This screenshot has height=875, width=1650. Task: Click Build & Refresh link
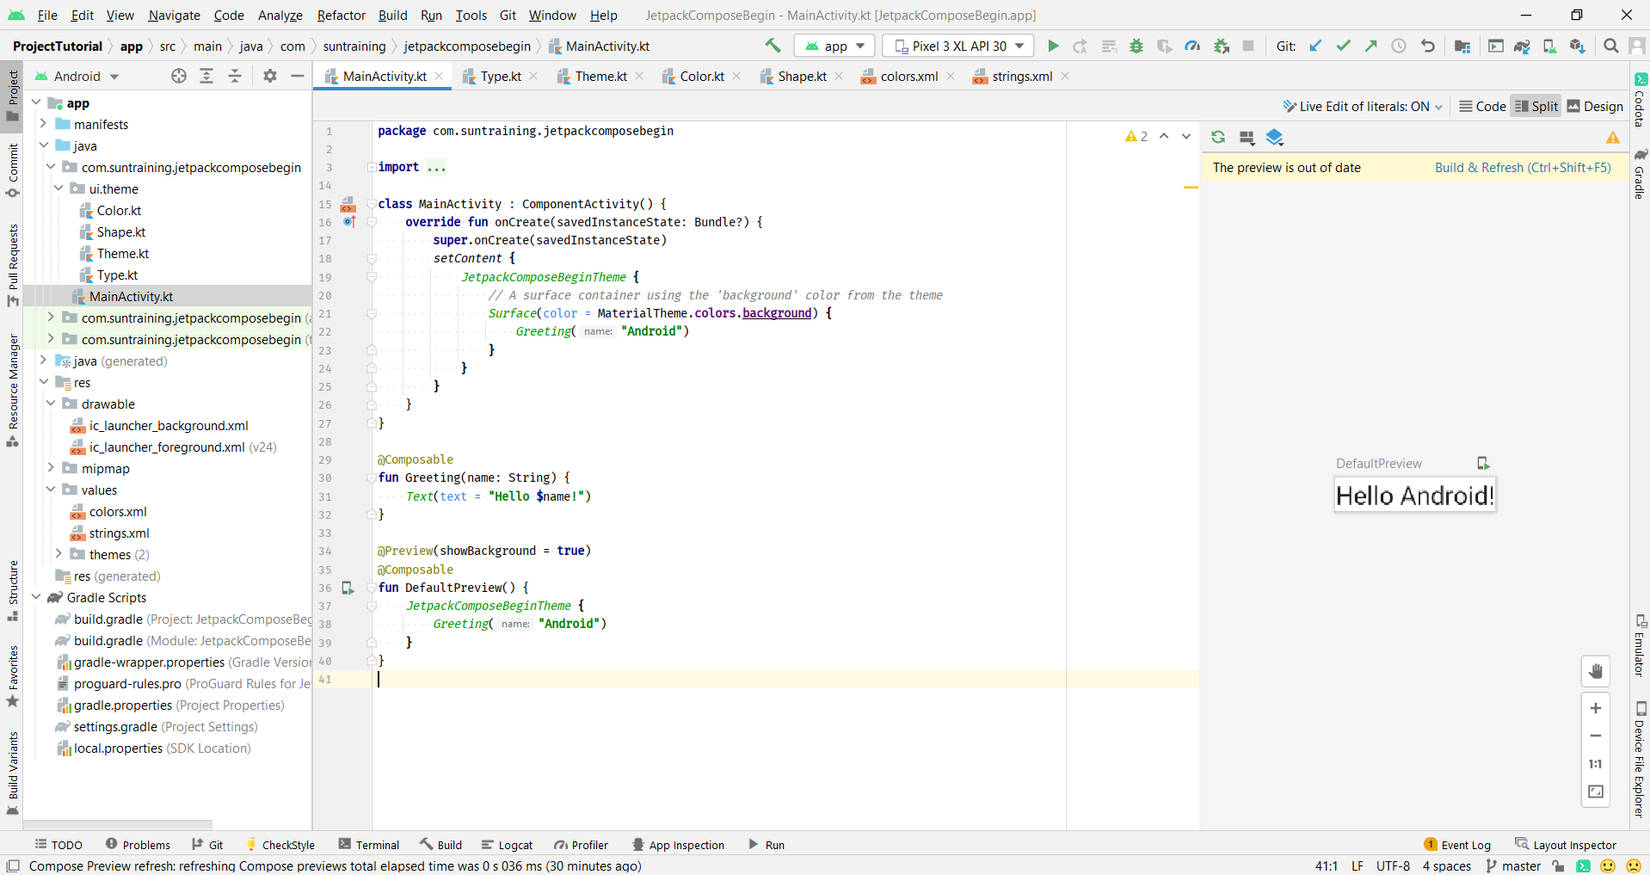tap(1522, 167)
